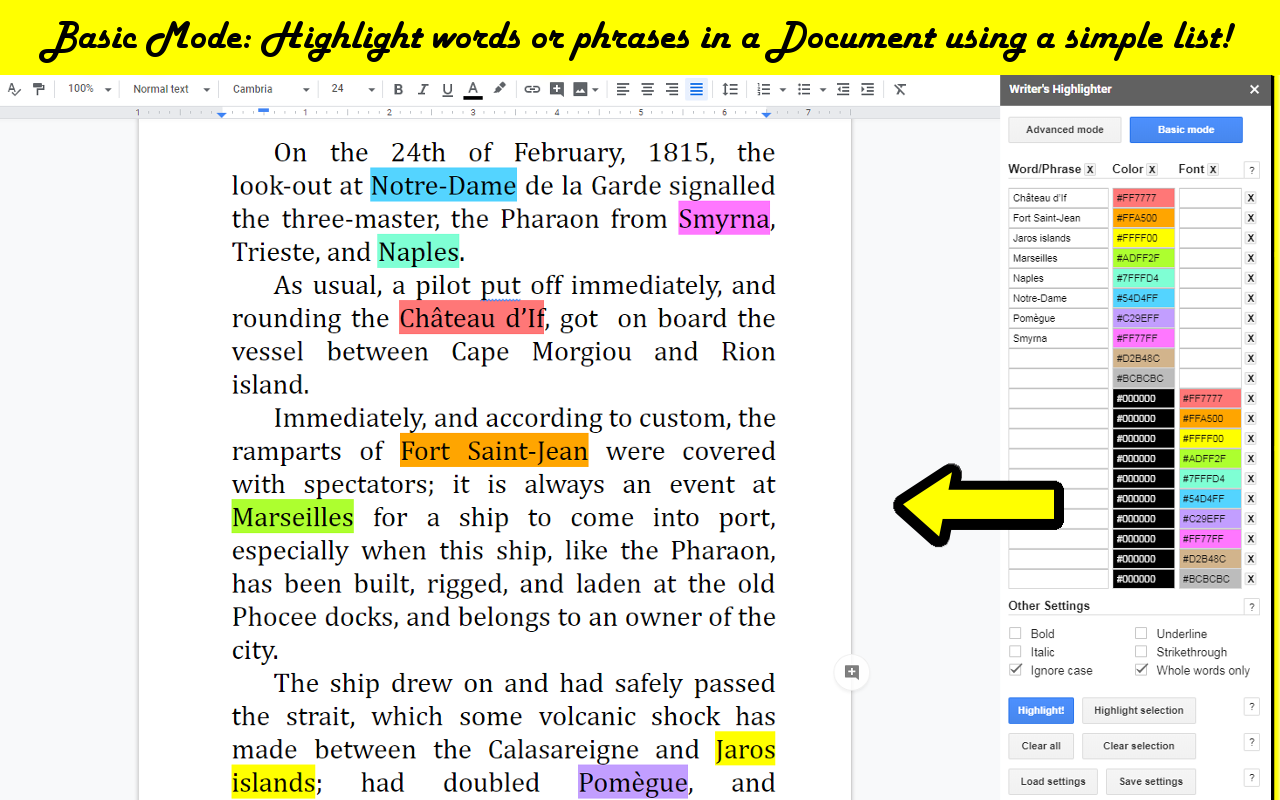Viewport: 1280px width, 800px height.
Task: Open the font size 24 dropdown
Action: point(352,89)
